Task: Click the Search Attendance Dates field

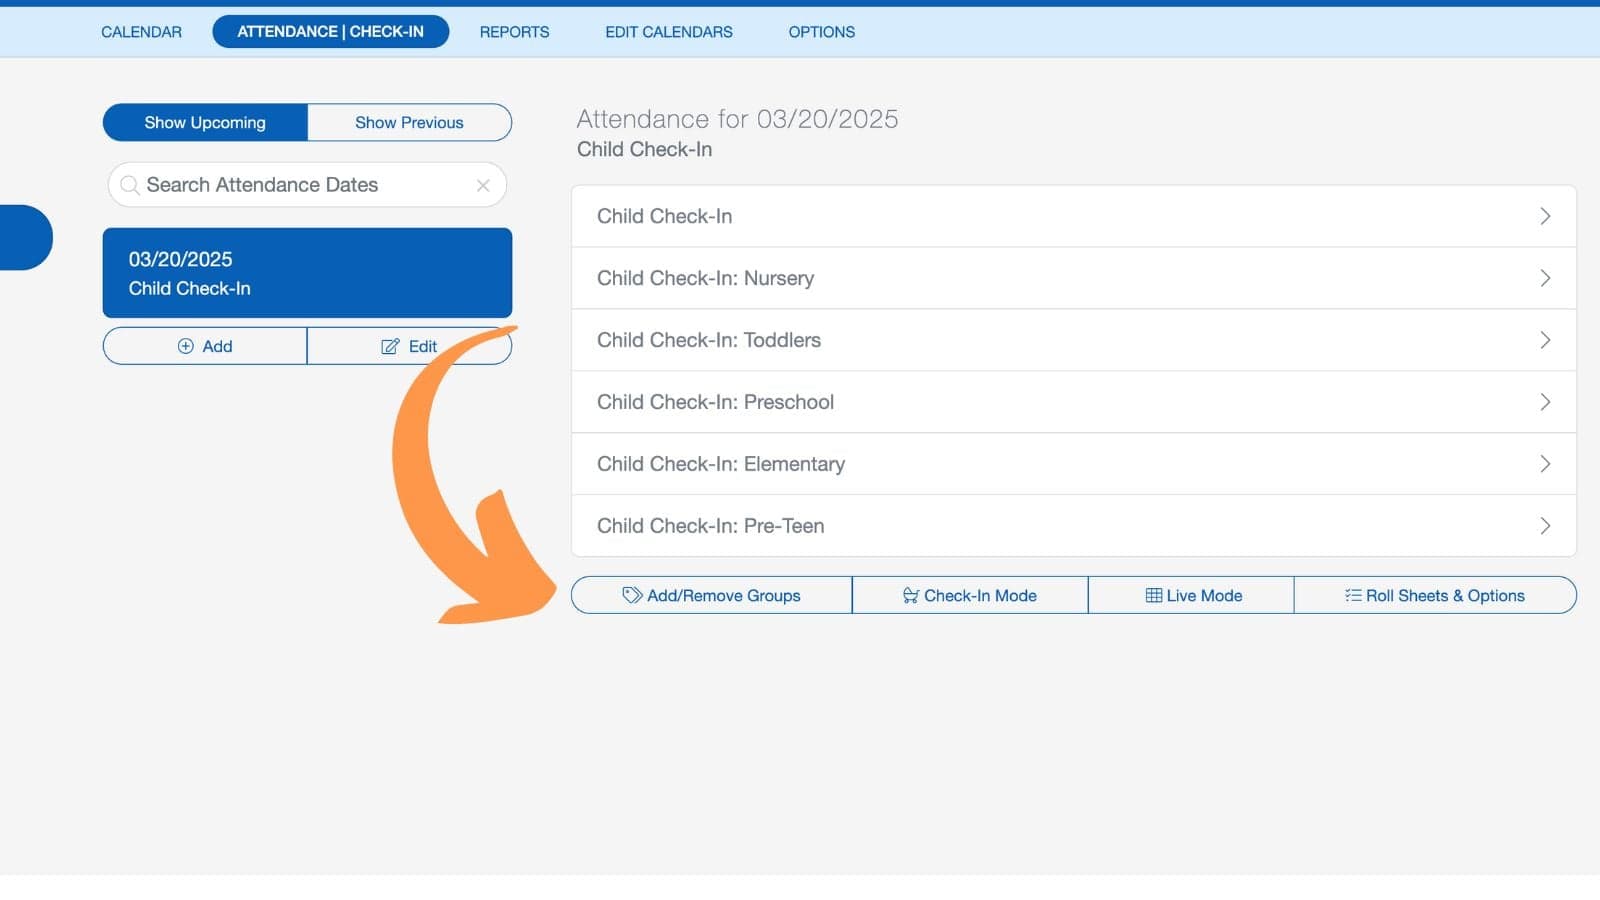Action: point(307,185)
